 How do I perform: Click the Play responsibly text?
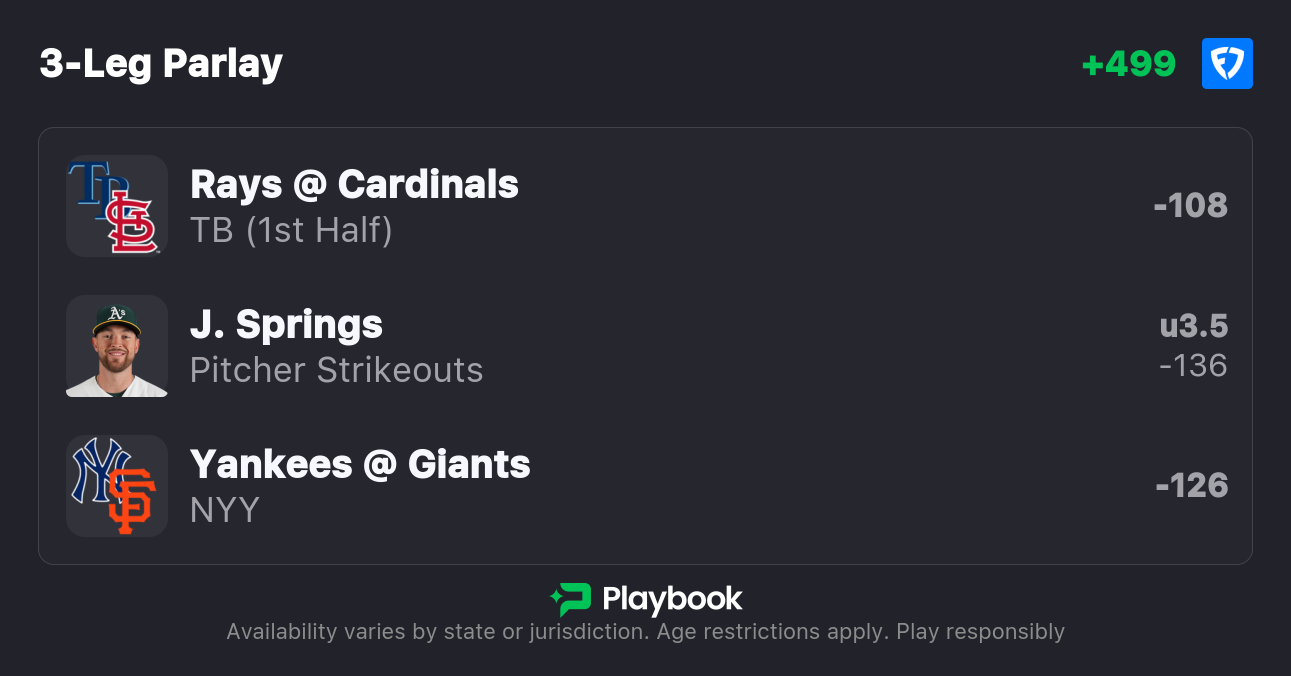980,632
